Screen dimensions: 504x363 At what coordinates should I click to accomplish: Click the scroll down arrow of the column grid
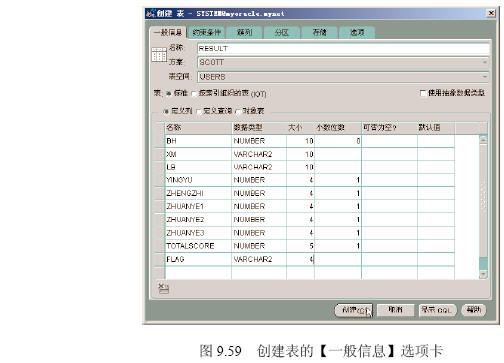coord(483,274)
